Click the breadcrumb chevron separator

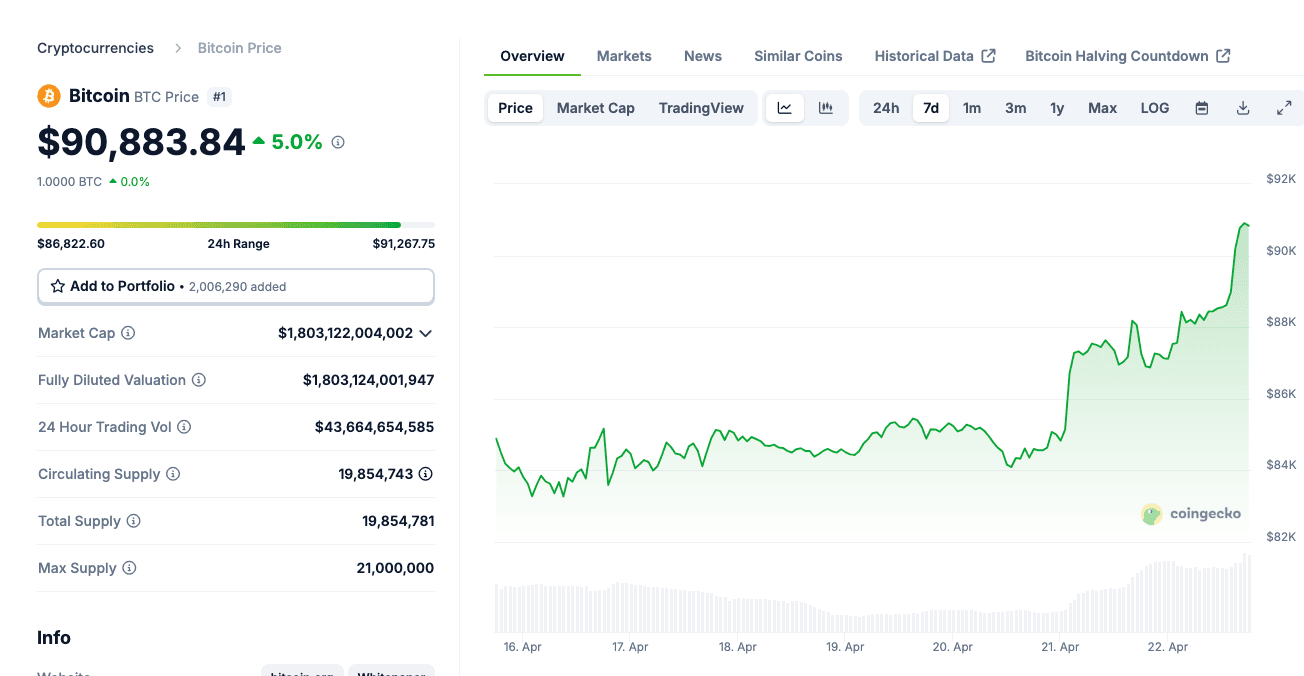coord(178,48)
